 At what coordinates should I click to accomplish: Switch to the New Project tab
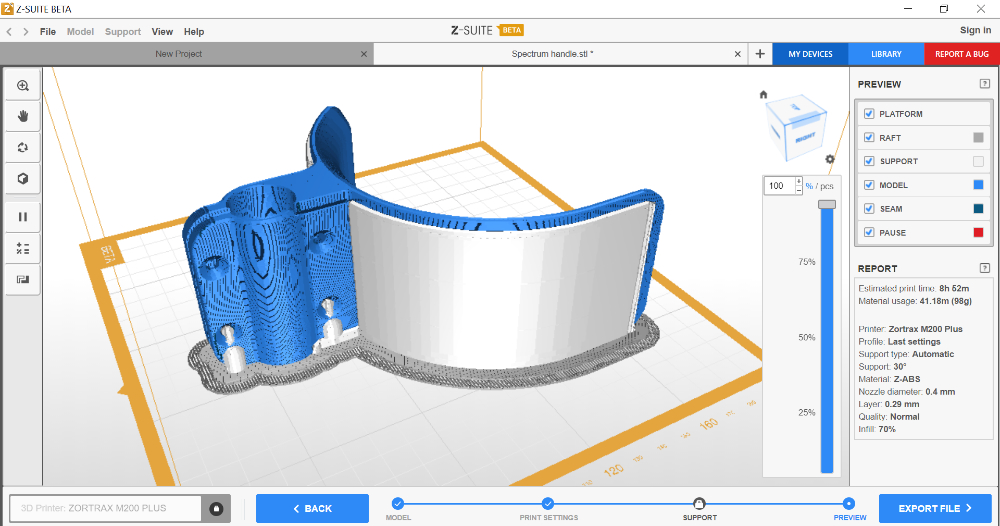(x=179, y=54)
